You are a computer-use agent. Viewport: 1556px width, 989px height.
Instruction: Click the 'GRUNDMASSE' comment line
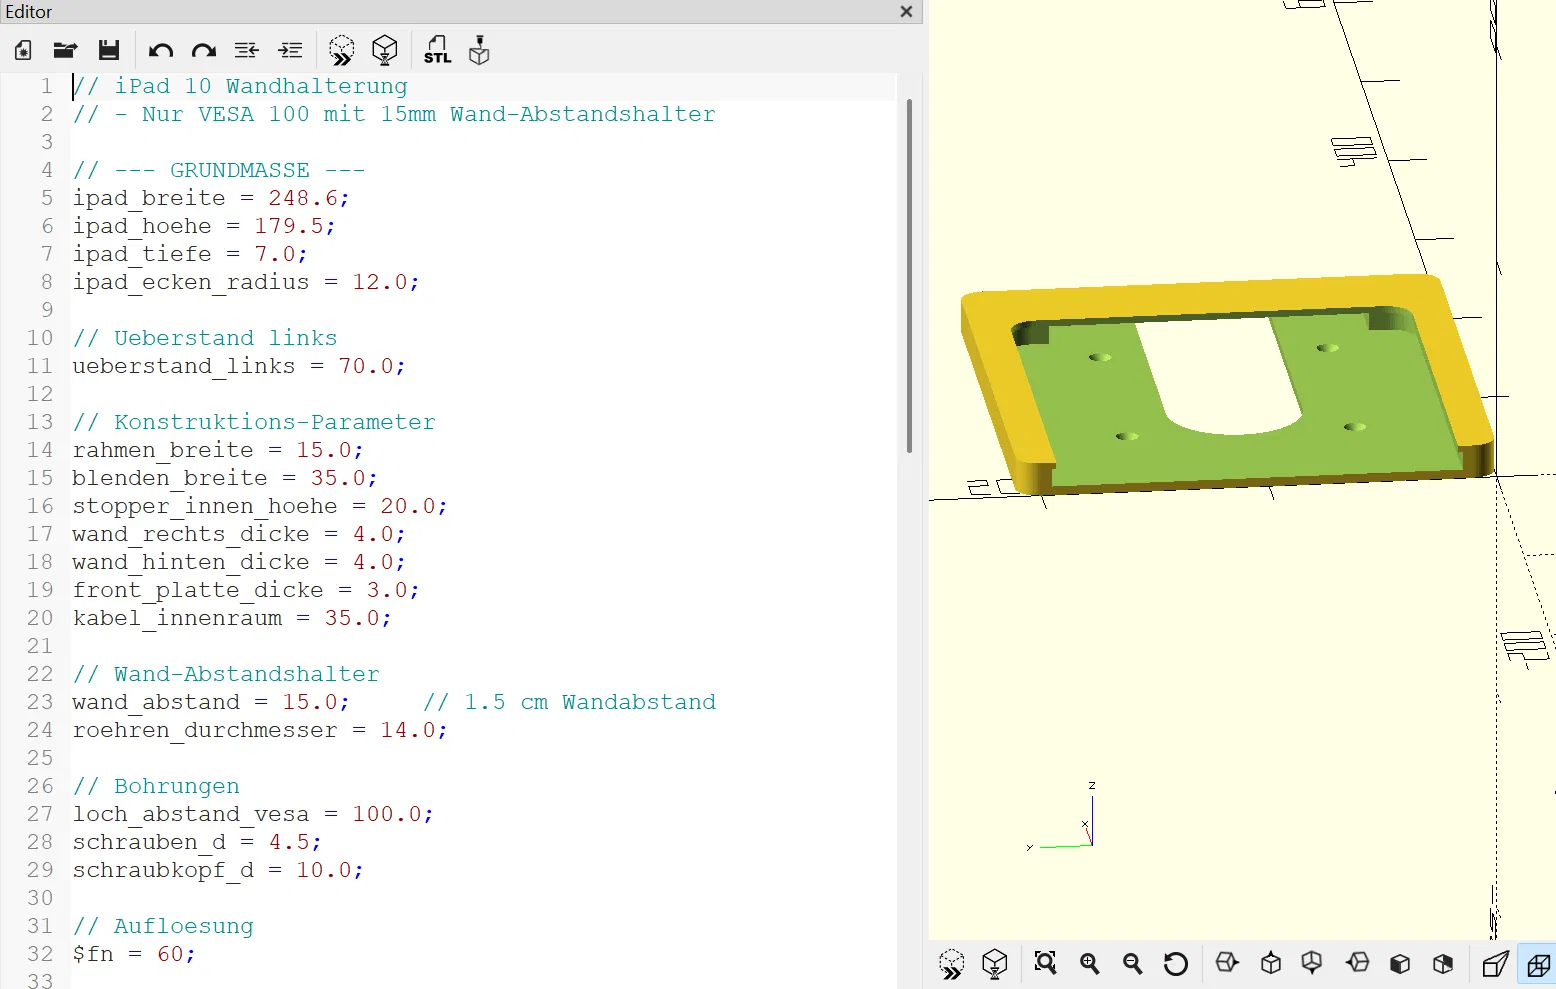click(x=219, y=170)
